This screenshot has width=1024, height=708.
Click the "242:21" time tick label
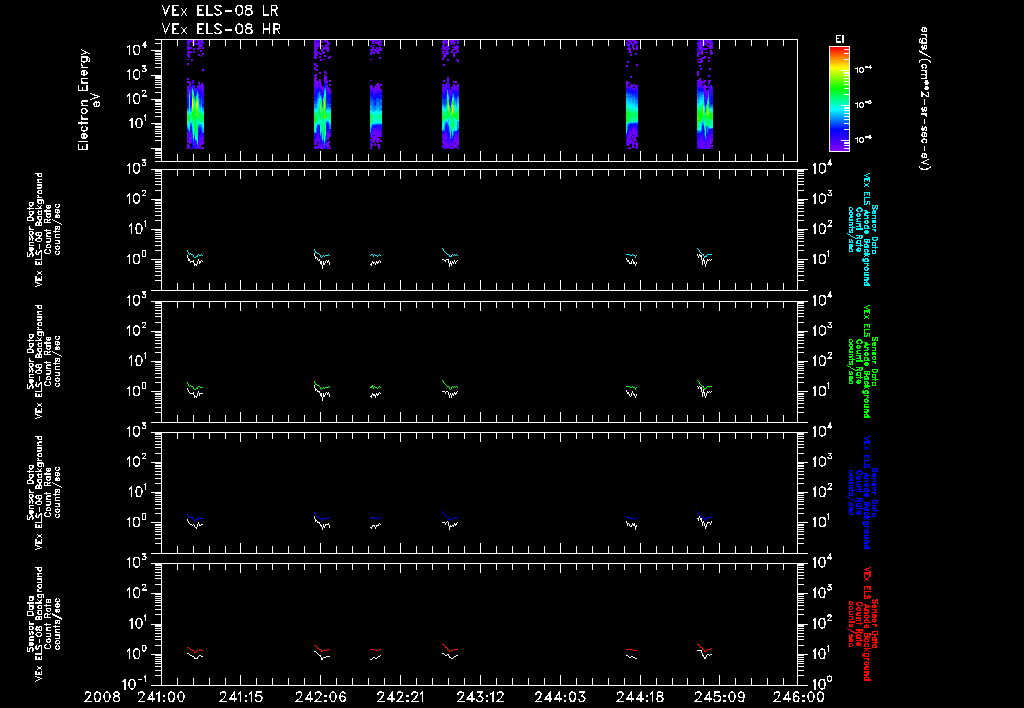click(x=400, y=698)
